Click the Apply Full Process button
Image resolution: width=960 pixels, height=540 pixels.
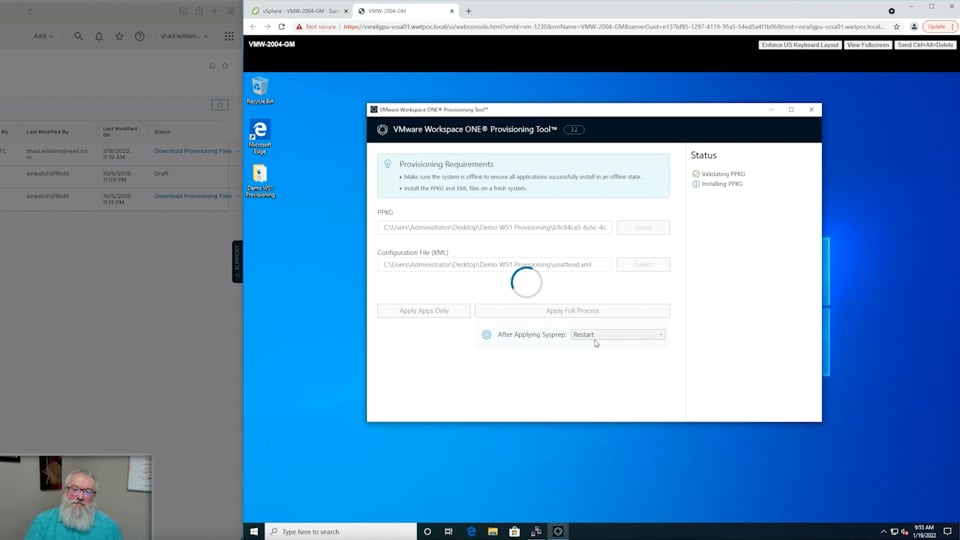click(x=572, y=310)
